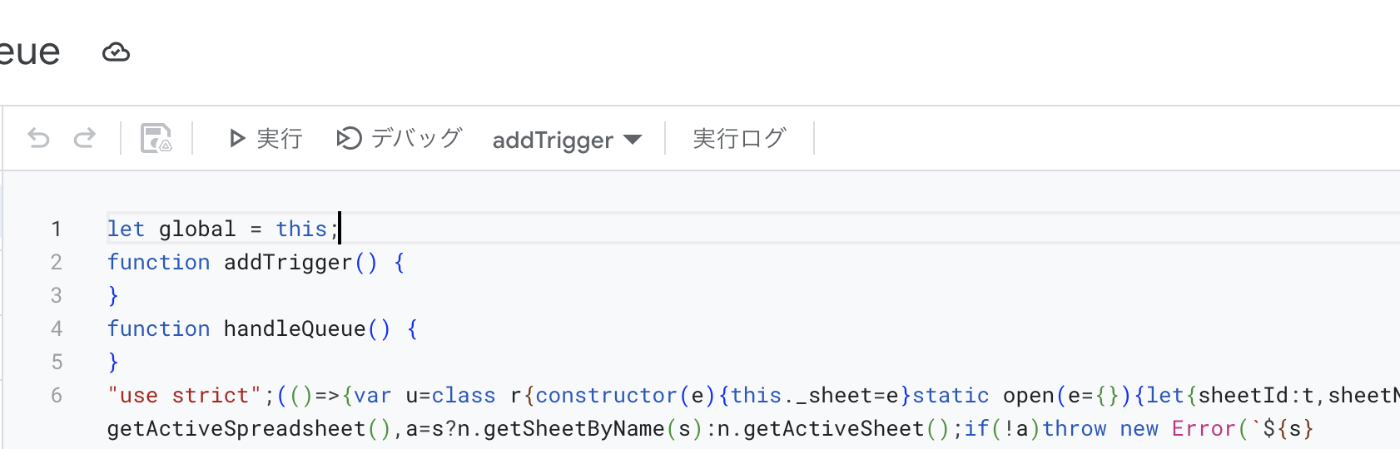The image size is (1400, 449).
Task: Click the project title ending in 'eue'
Action: click(x=30, y=52)
